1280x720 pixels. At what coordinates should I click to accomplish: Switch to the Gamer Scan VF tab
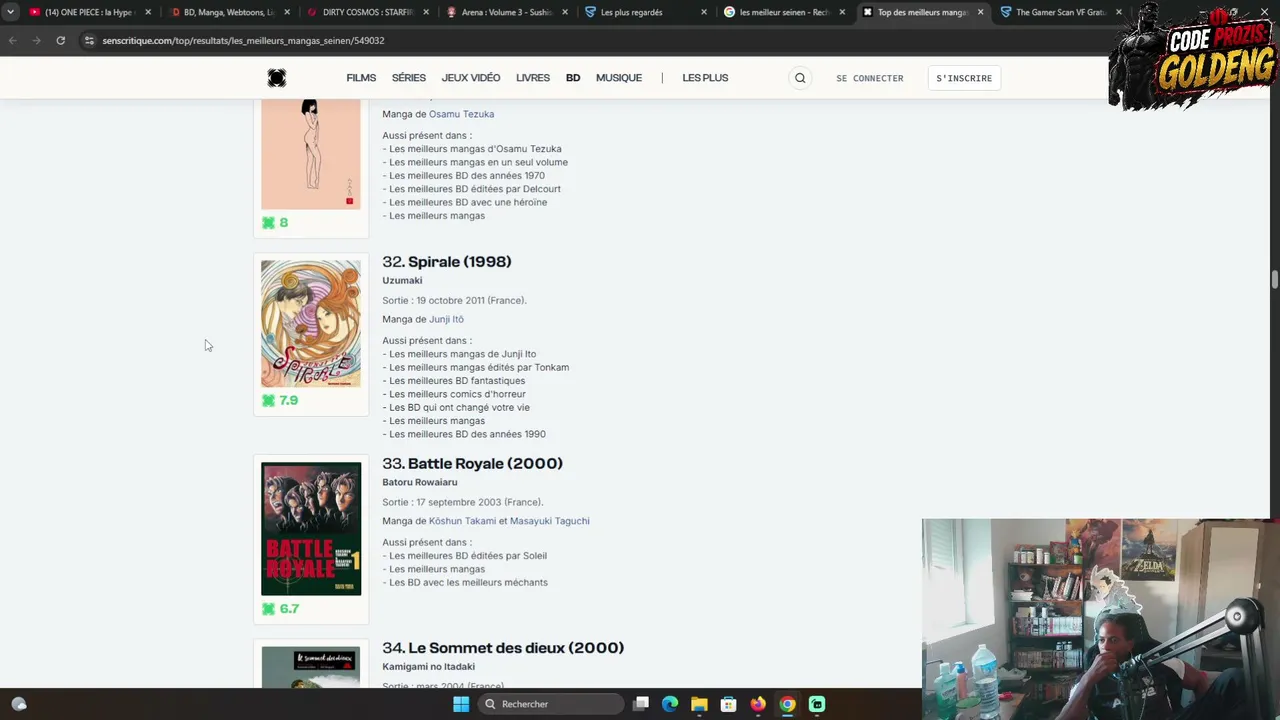click(x=1060, y=12)
